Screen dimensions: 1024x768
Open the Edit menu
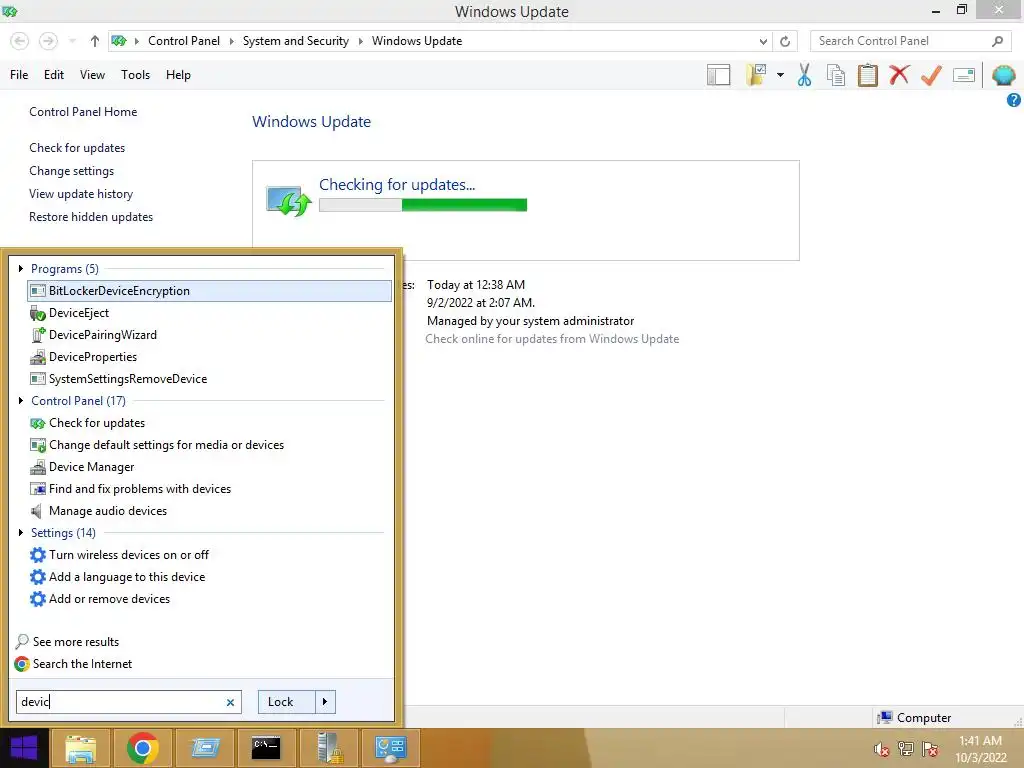[x=54, y=74]
